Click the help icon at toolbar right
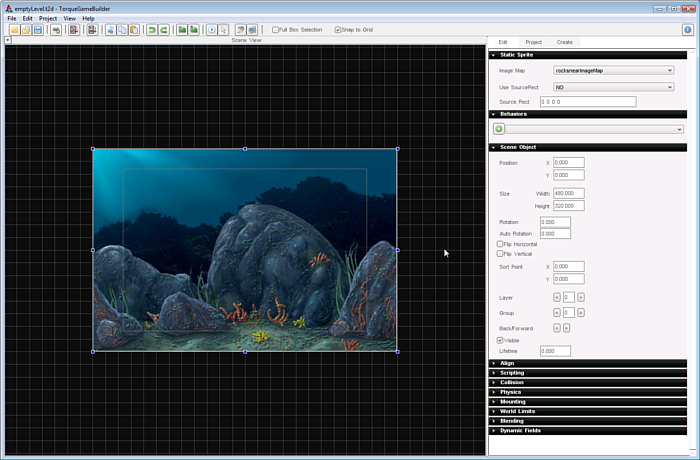Viewport: 700px width, 460px height. coord(688,30)
